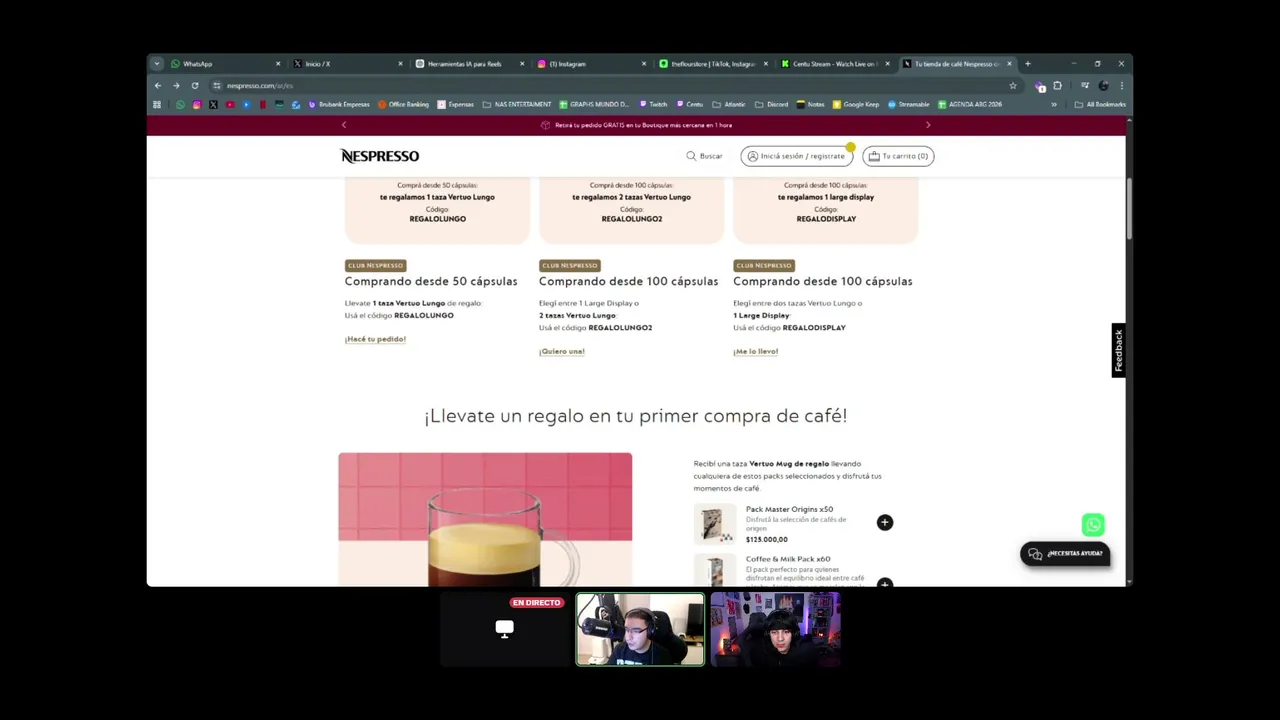
Task: Open the YouTube bookmark icon
Action: pyautogui.click(x=230, y=104)
